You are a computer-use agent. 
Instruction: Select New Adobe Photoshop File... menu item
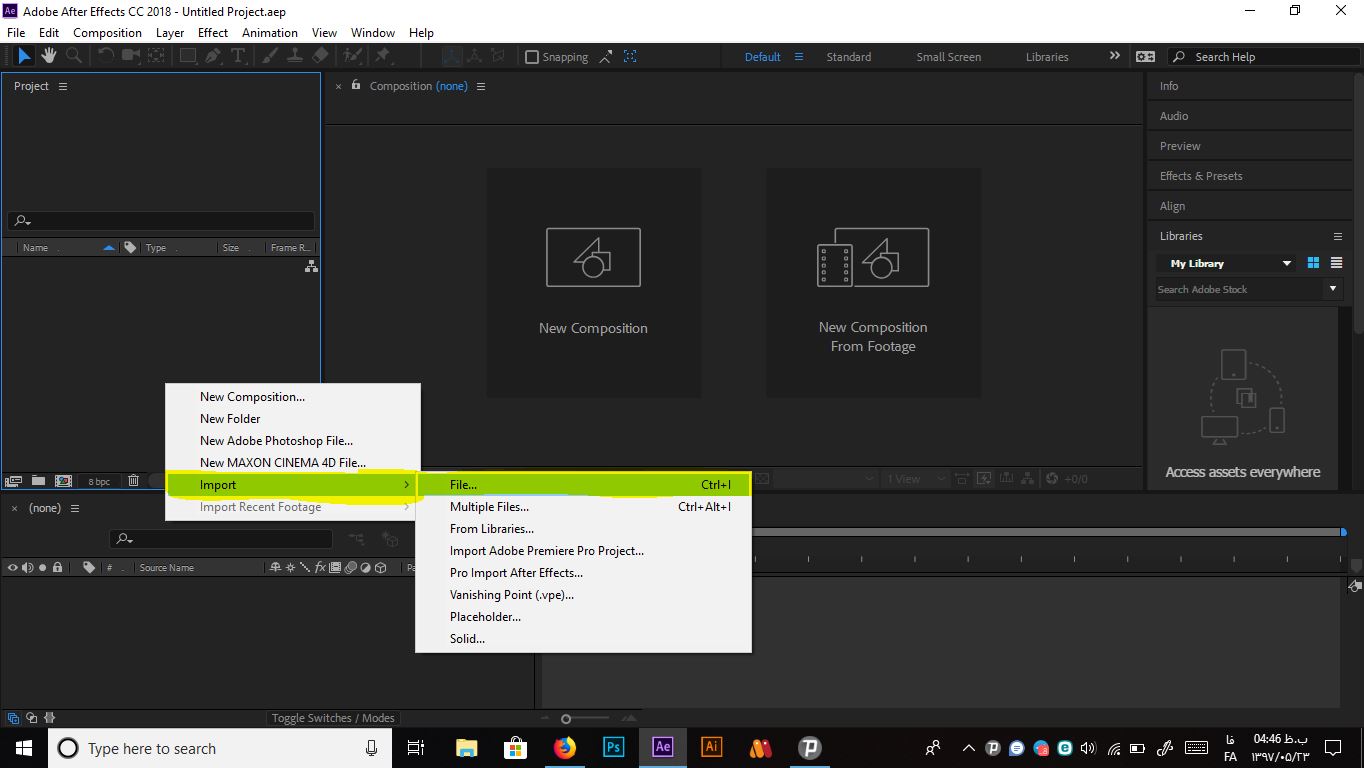(x=293, y=441)
